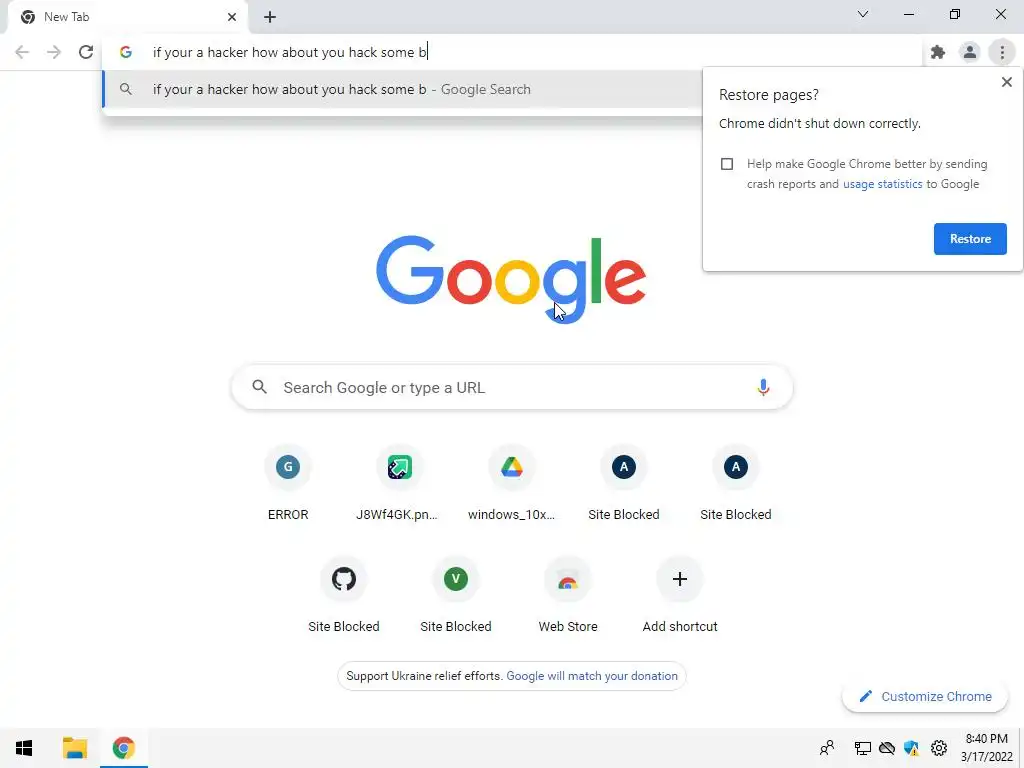Select the magnifier icon in the suggestion row
Screen dimensions: 1024x768
click(126, 89)
